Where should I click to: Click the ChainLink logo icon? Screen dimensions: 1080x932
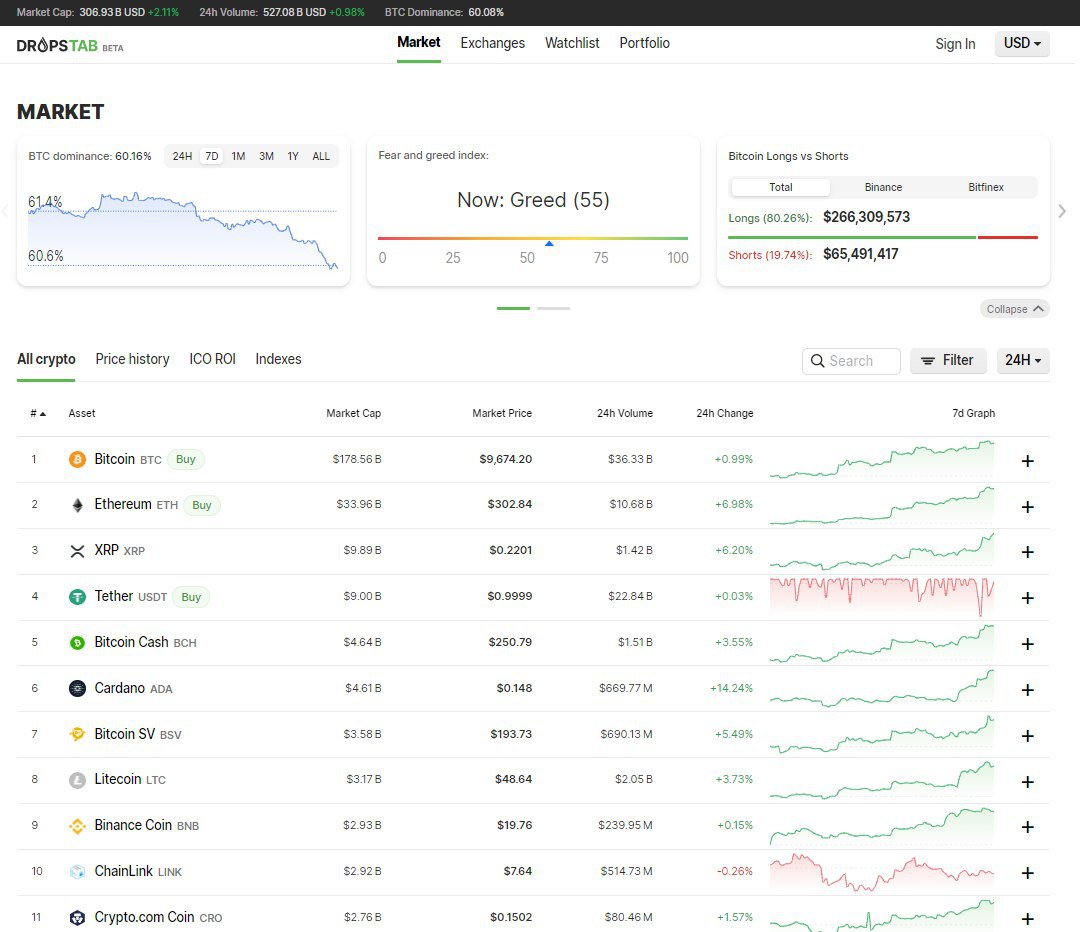click(77, 871)
